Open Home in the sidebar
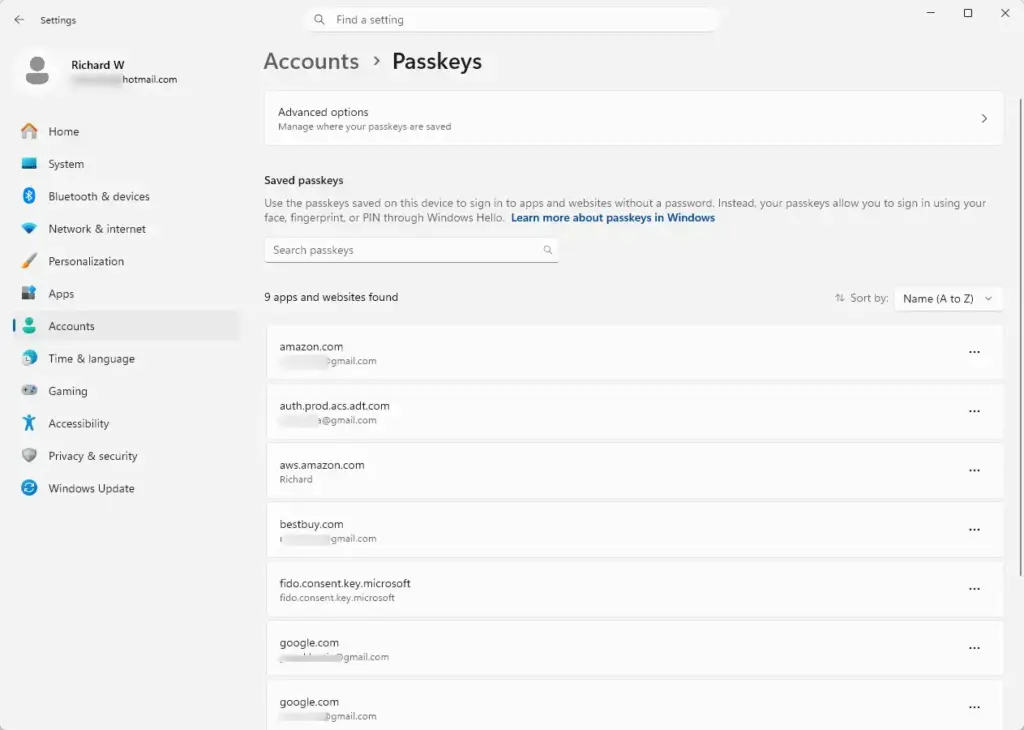The image size is (1024, 730). click(x=127, y=131)
